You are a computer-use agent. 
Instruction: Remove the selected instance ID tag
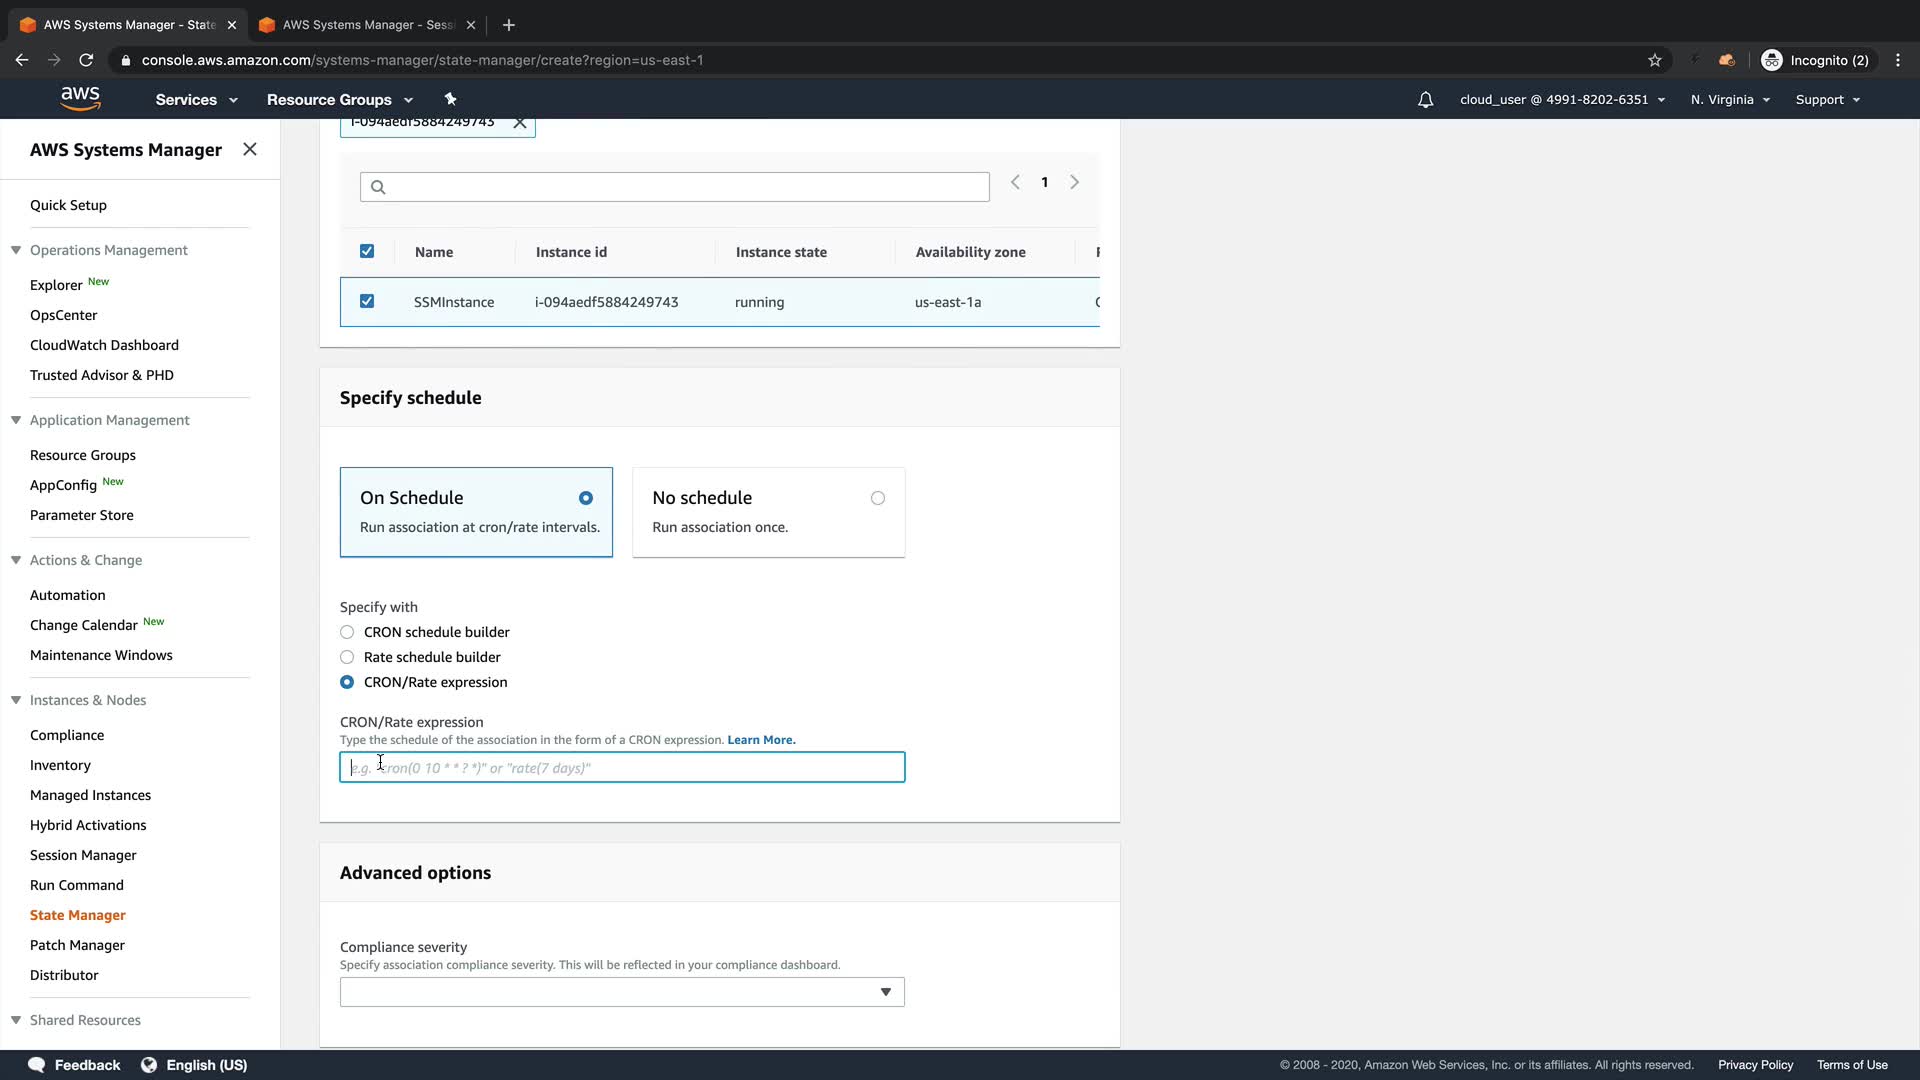520,123
